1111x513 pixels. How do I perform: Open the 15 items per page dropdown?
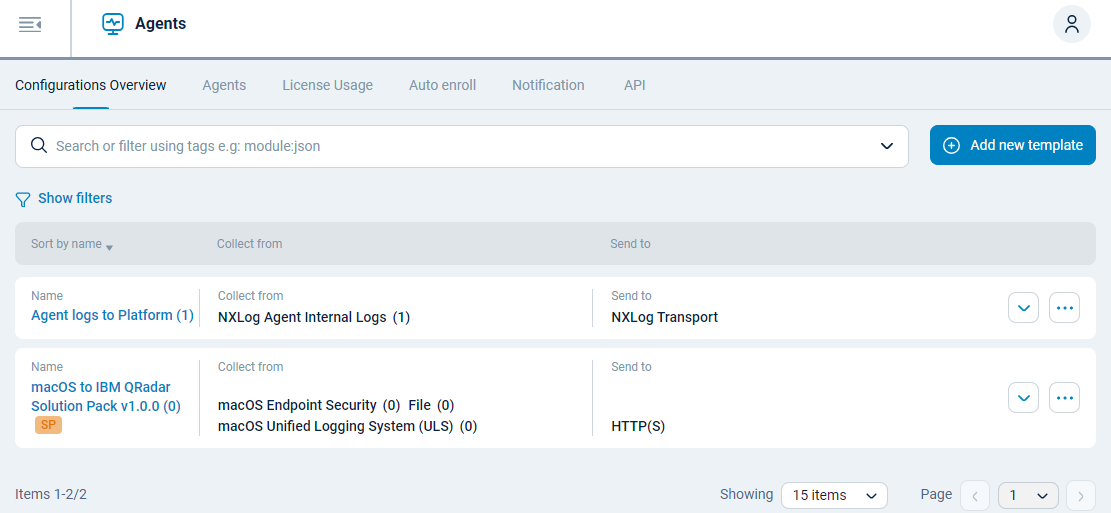point(833,495)
